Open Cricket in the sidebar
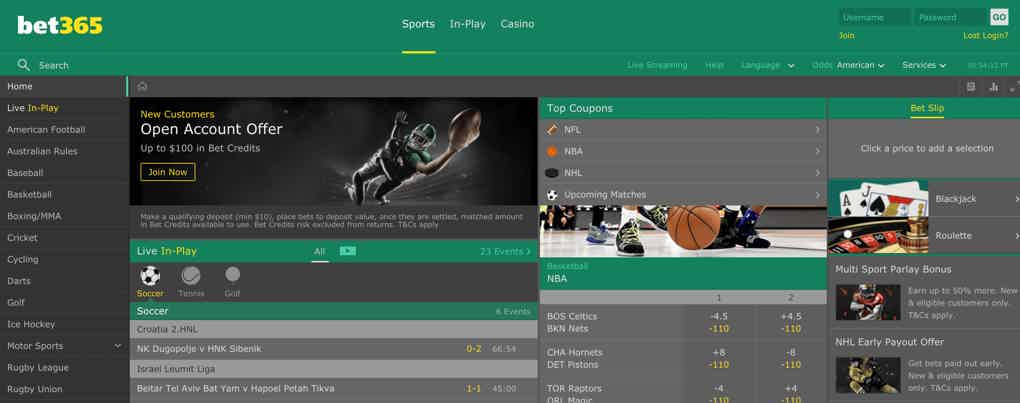This screenshot has height=403, width=1020. pyautogui.click(x=64, y=238)
